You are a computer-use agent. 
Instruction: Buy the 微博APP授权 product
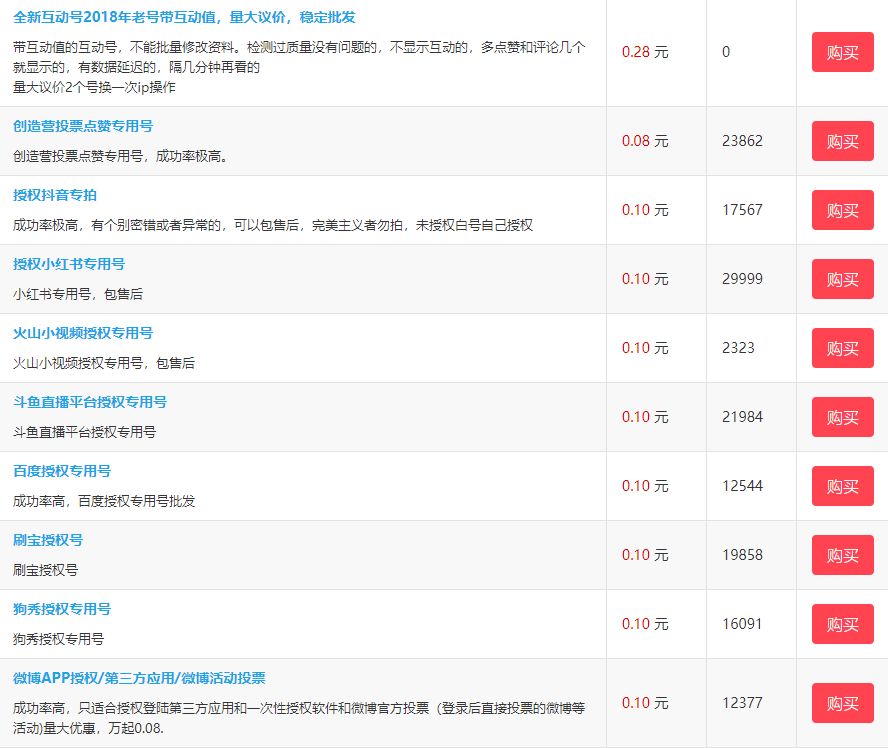[x=843, y=703]
